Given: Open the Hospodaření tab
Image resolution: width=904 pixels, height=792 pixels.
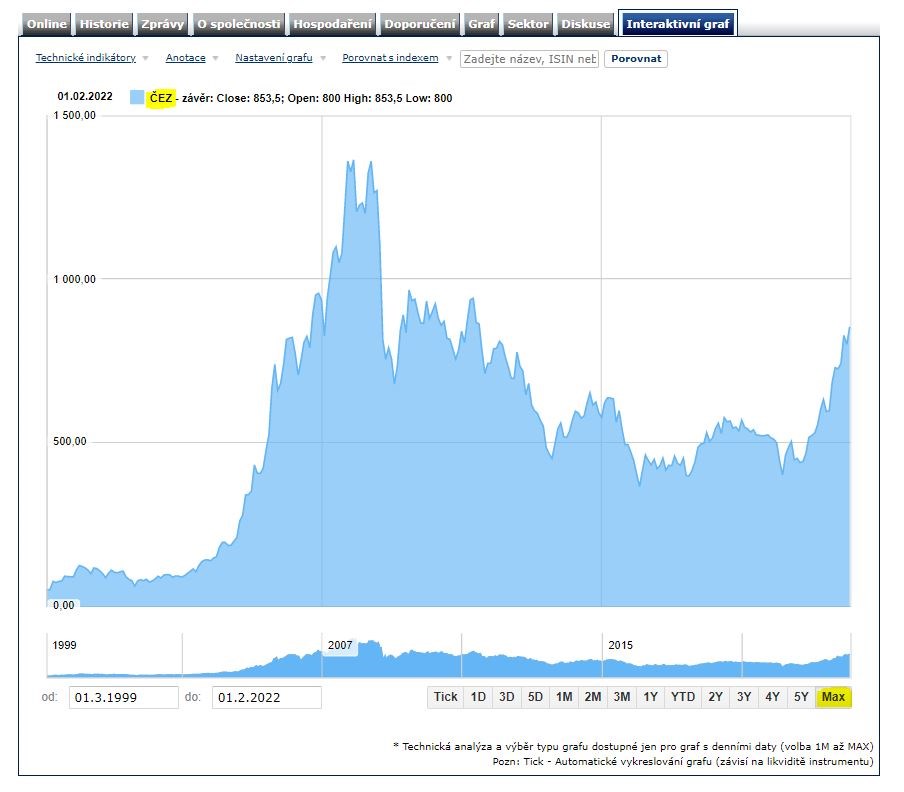Looking at the screenshot, I should point(332,24).
